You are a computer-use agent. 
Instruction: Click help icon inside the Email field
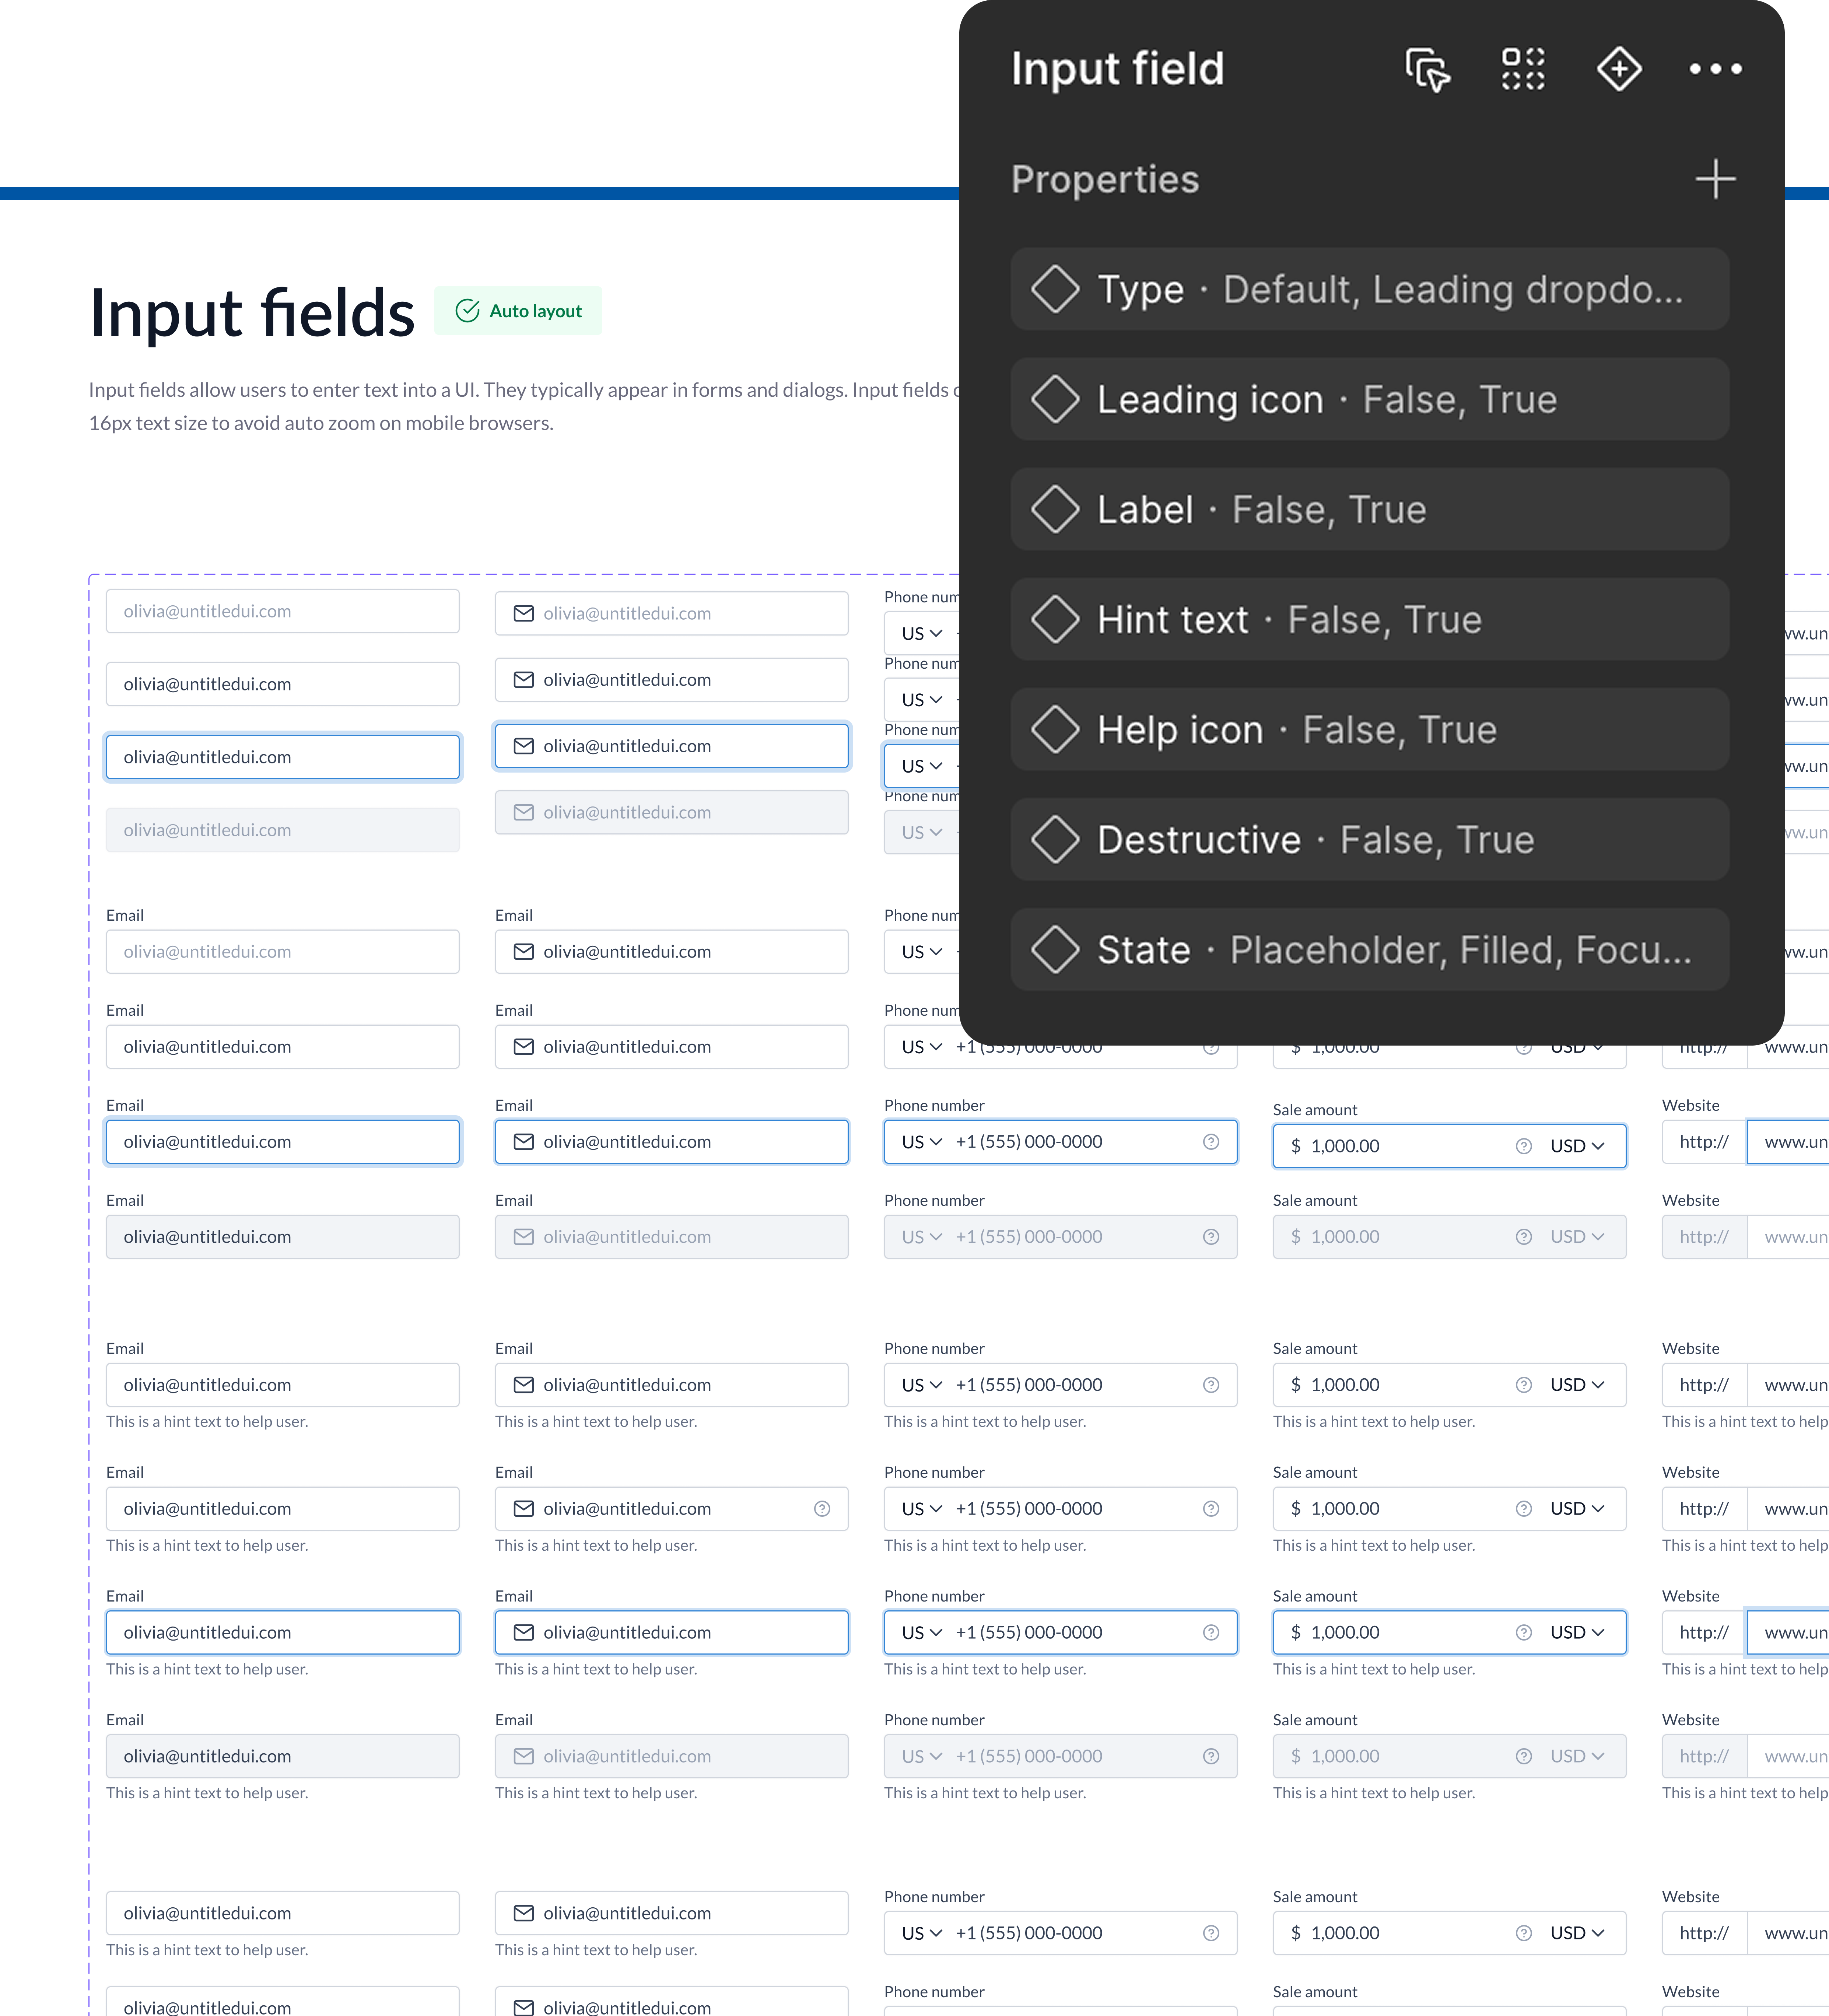(x=822, y=1509)
